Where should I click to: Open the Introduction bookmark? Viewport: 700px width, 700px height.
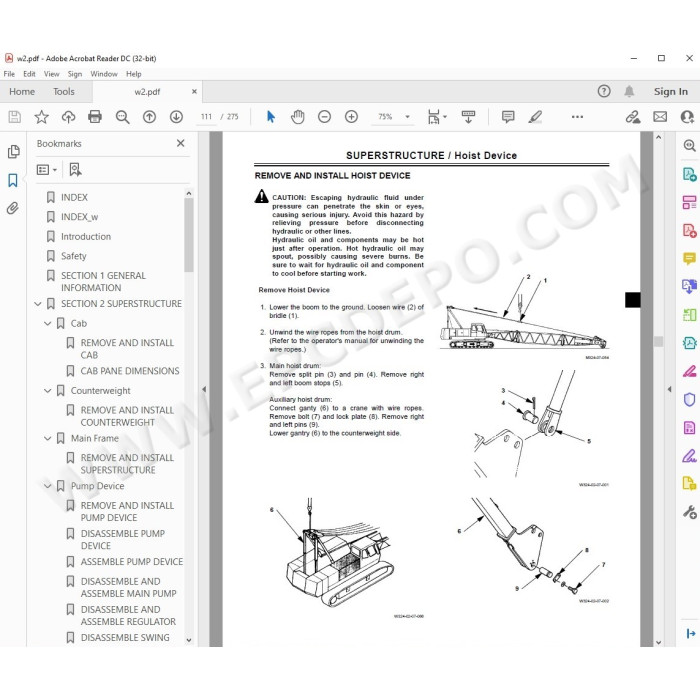click(86, 237)
